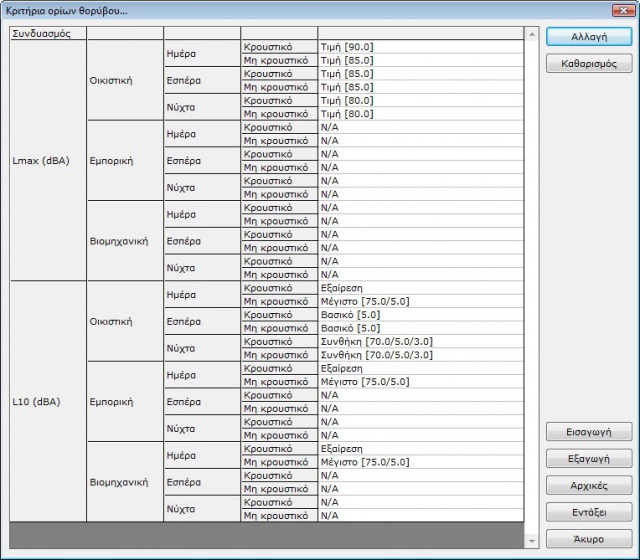
Task: Click the Εξαγωγή export button
Action: point(589,459)
